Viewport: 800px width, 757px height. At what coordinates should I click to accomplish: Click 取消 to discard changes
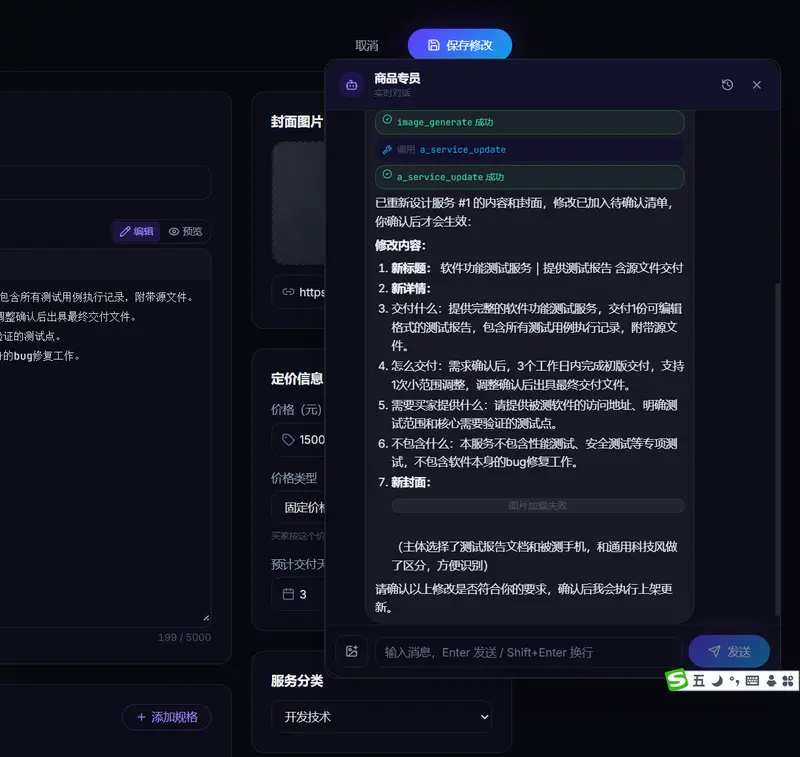[367, 45]
